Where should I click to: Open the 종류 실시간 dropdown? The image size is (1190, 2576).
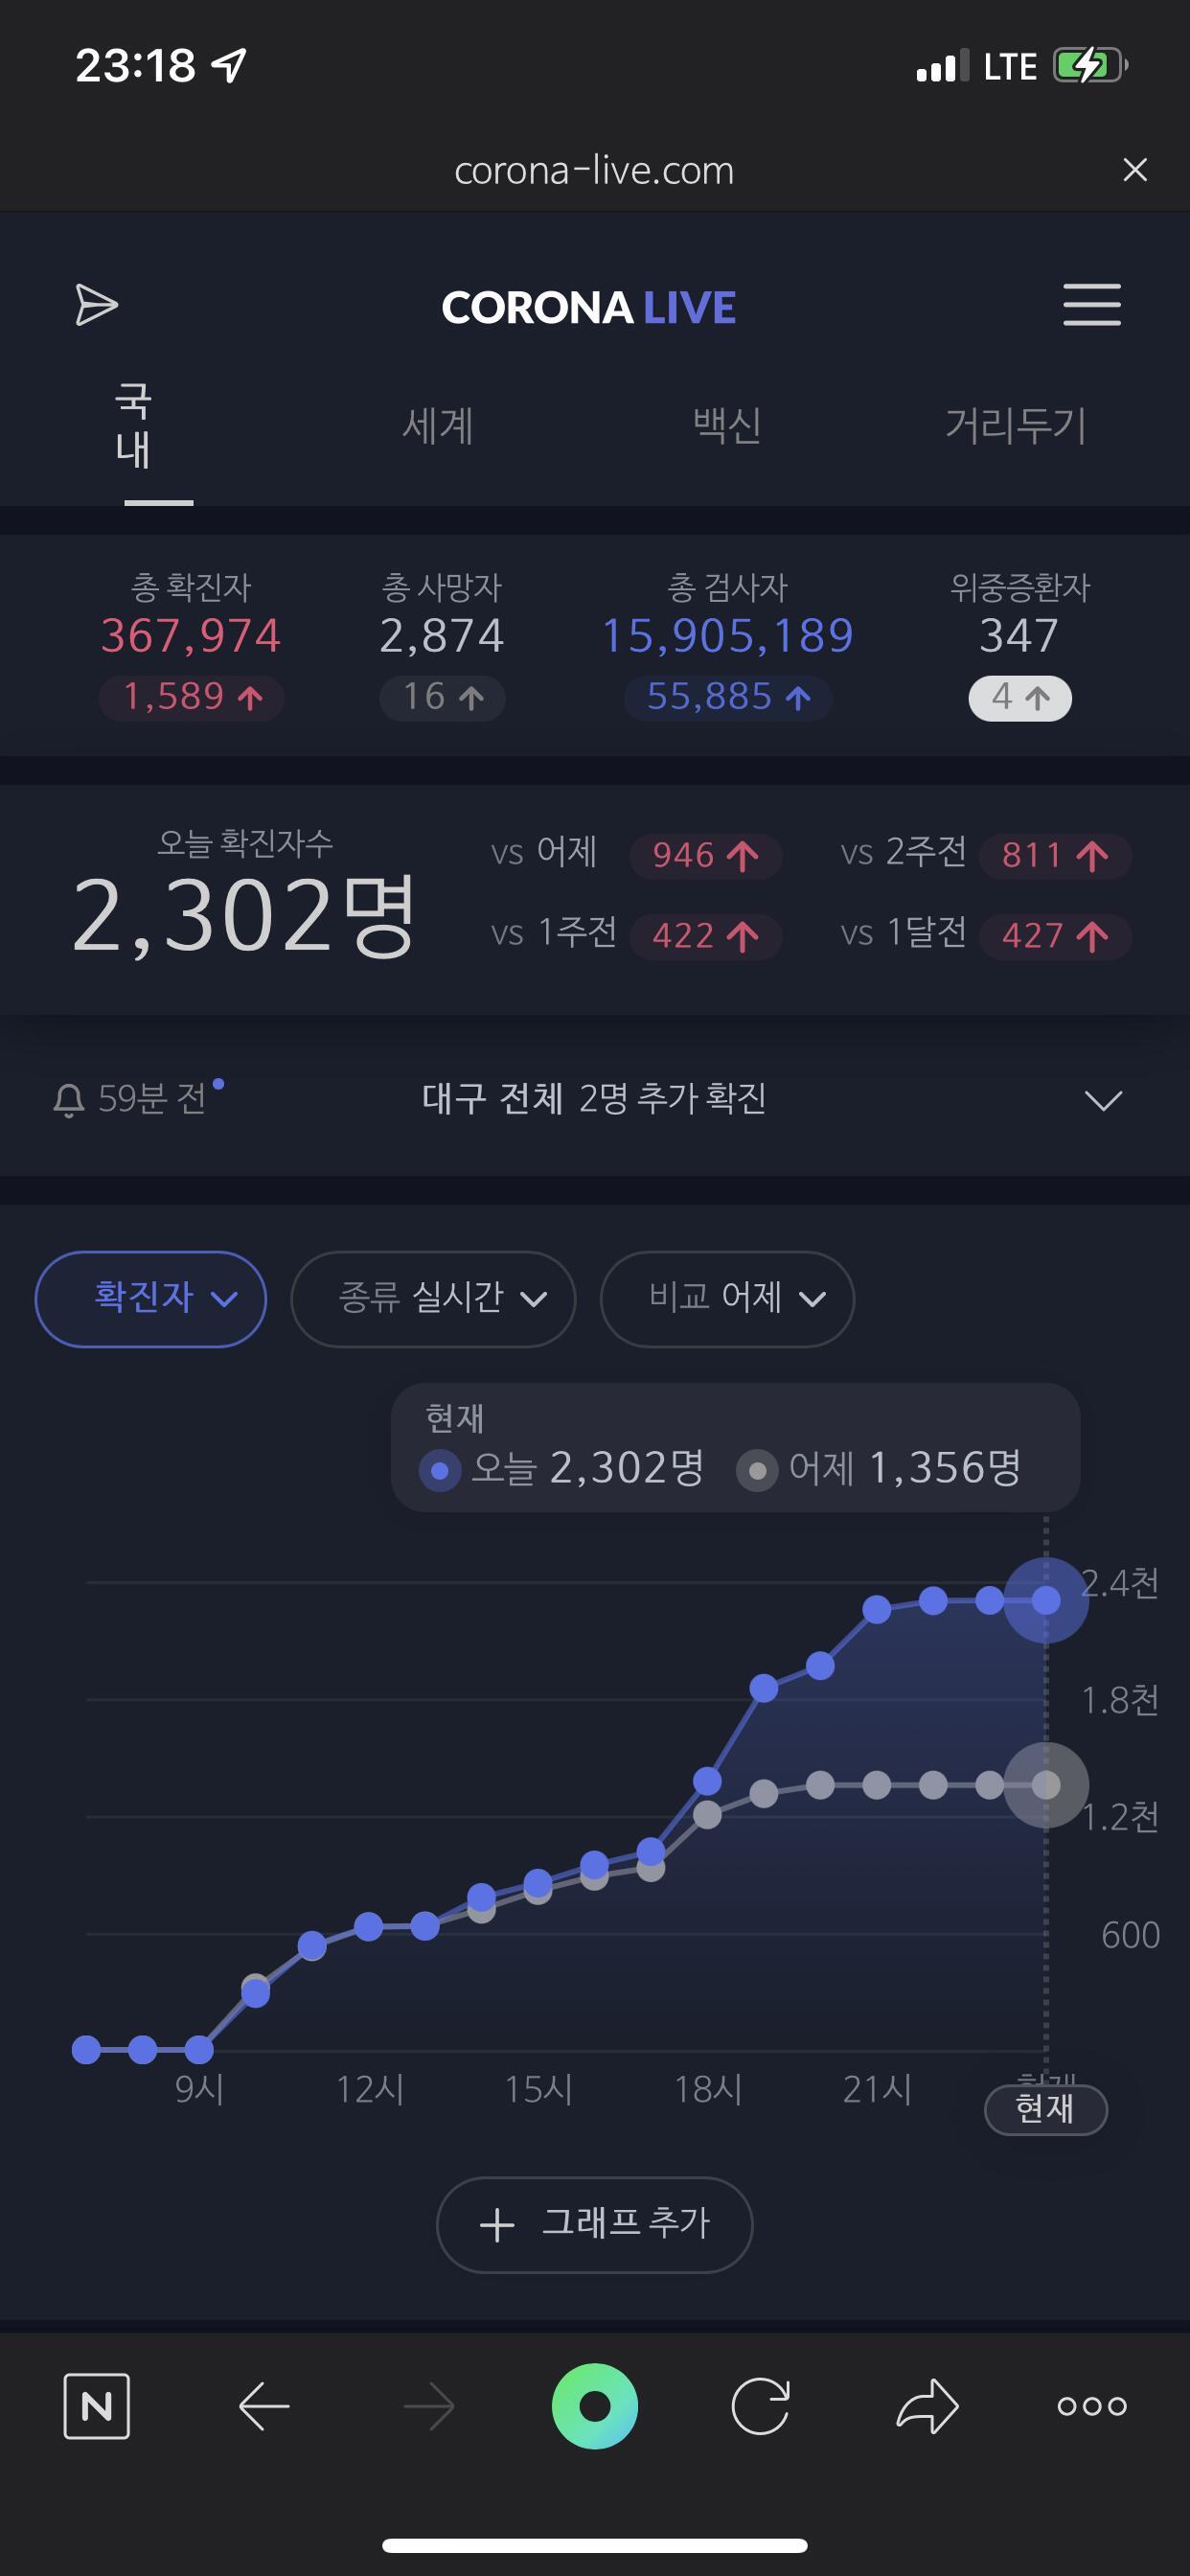tap(433, 1299)
